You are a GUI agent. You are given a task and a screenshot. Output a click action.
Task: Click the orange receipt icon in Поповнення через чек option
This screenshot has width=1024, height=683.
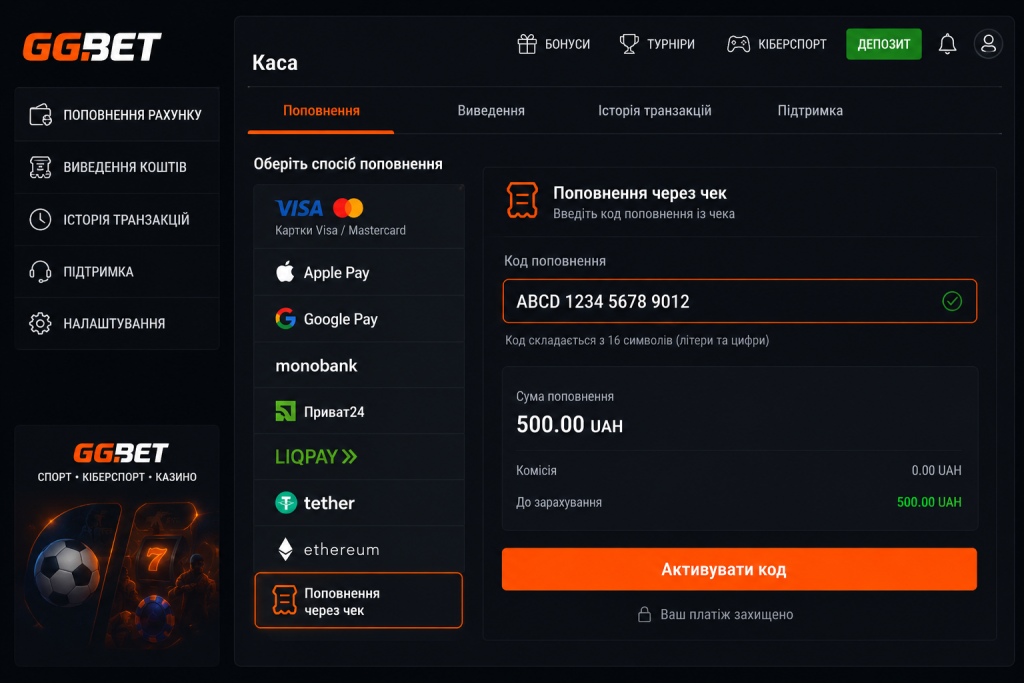pyautogui.click(x=285, y=600)
